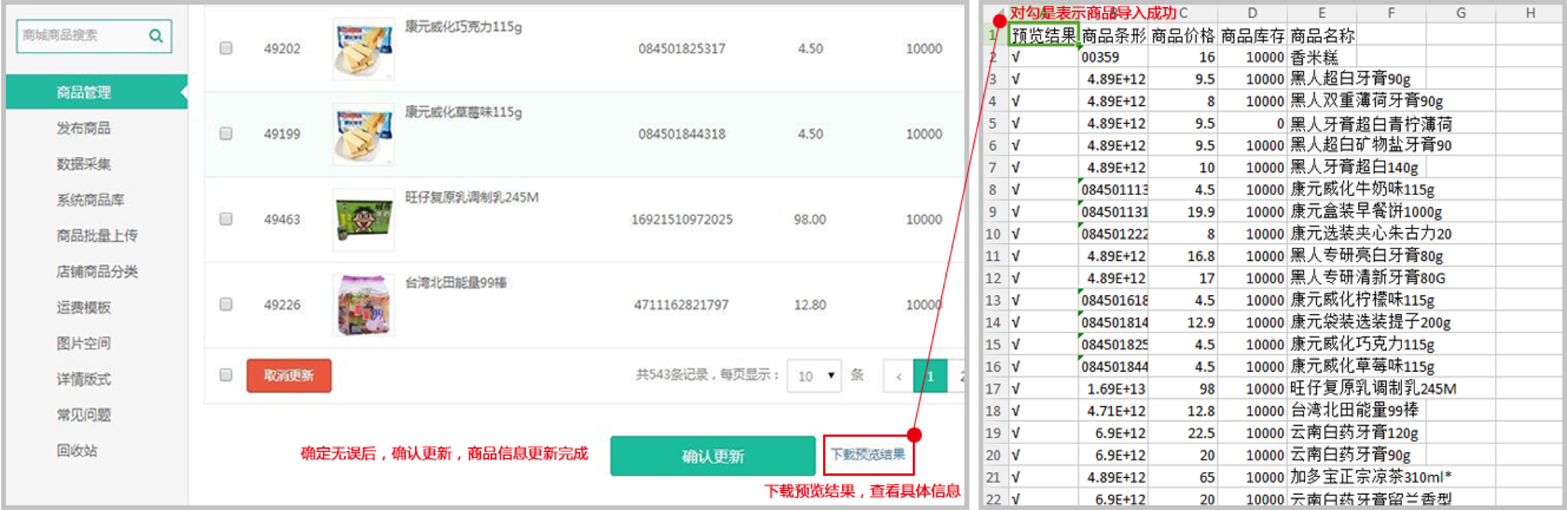Click price 98.00 in product list

(x=810, y=219)
